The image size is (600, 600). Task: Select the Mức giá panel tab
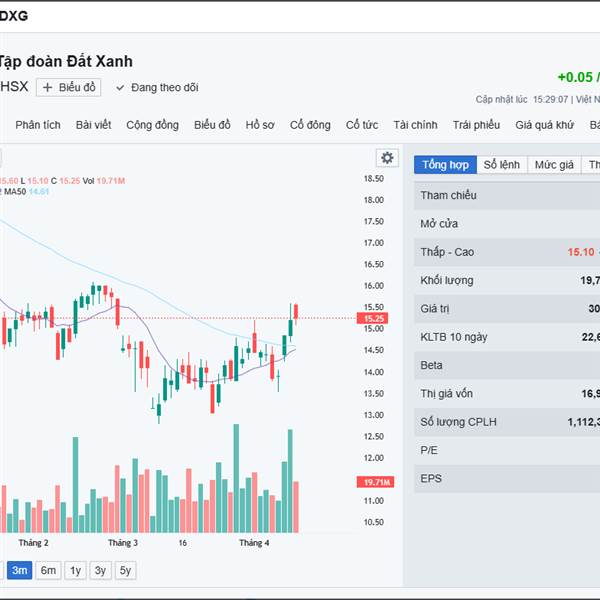553,164
